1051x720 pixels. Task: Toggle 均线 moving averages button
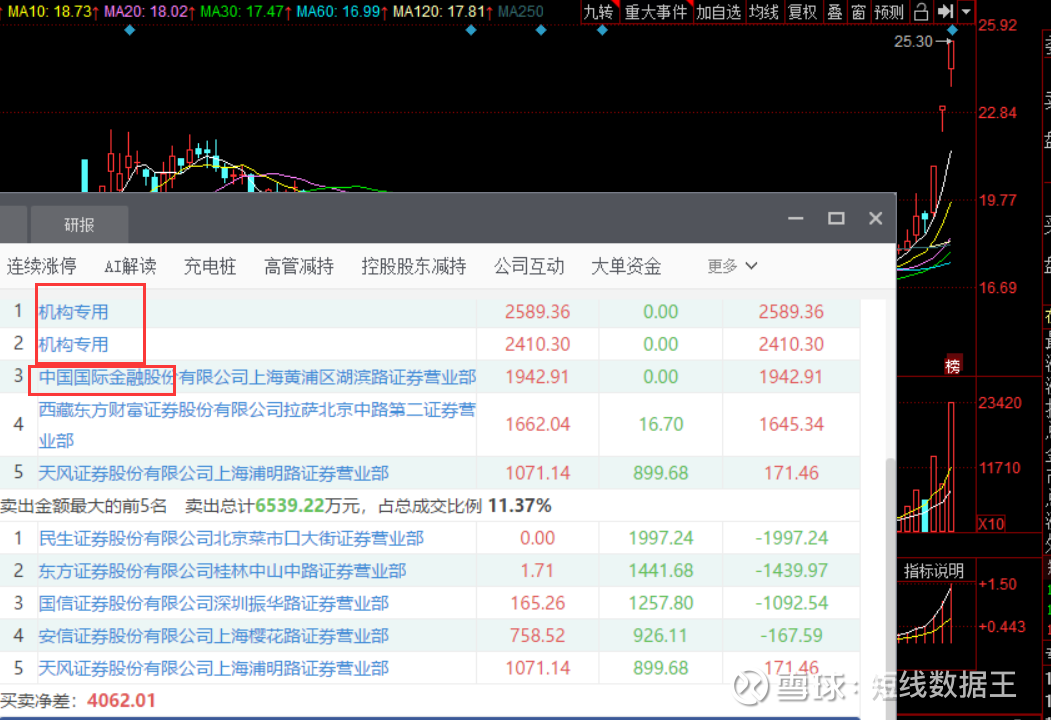(x=764, y=12)
